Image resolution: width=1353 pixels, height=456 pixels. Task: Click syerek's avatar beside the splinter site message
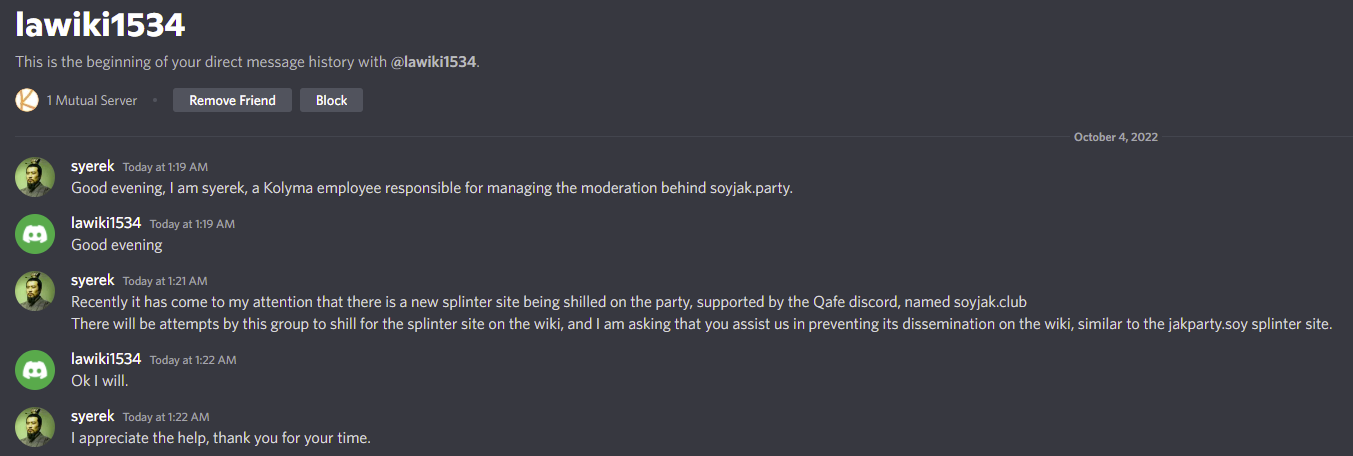coord(35,291)
